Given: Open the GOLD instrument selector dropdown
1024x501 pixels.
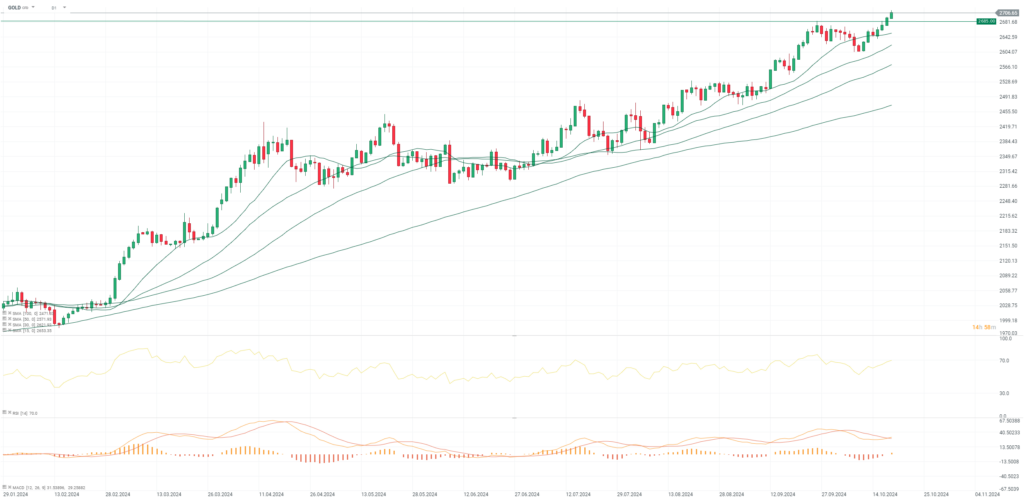Looking at the screenshot, I should pos(32,7).
